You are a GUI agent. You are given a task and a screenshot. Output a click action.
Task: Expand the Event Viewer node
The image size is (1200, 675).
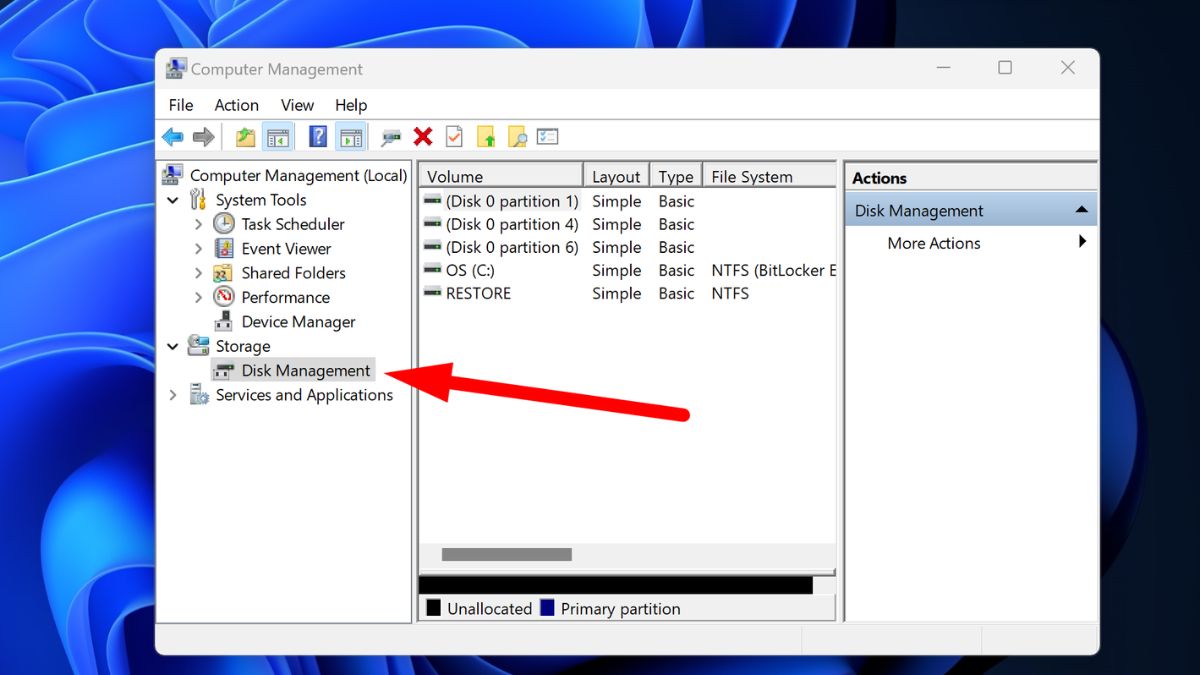click(198, 248)
